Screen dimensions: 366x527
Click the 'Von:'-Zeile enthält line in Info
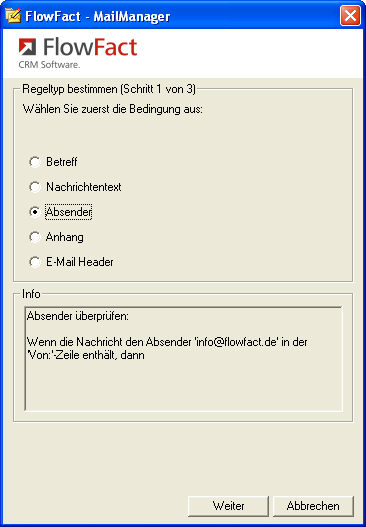pyautogui.click(x=86, y=355)
